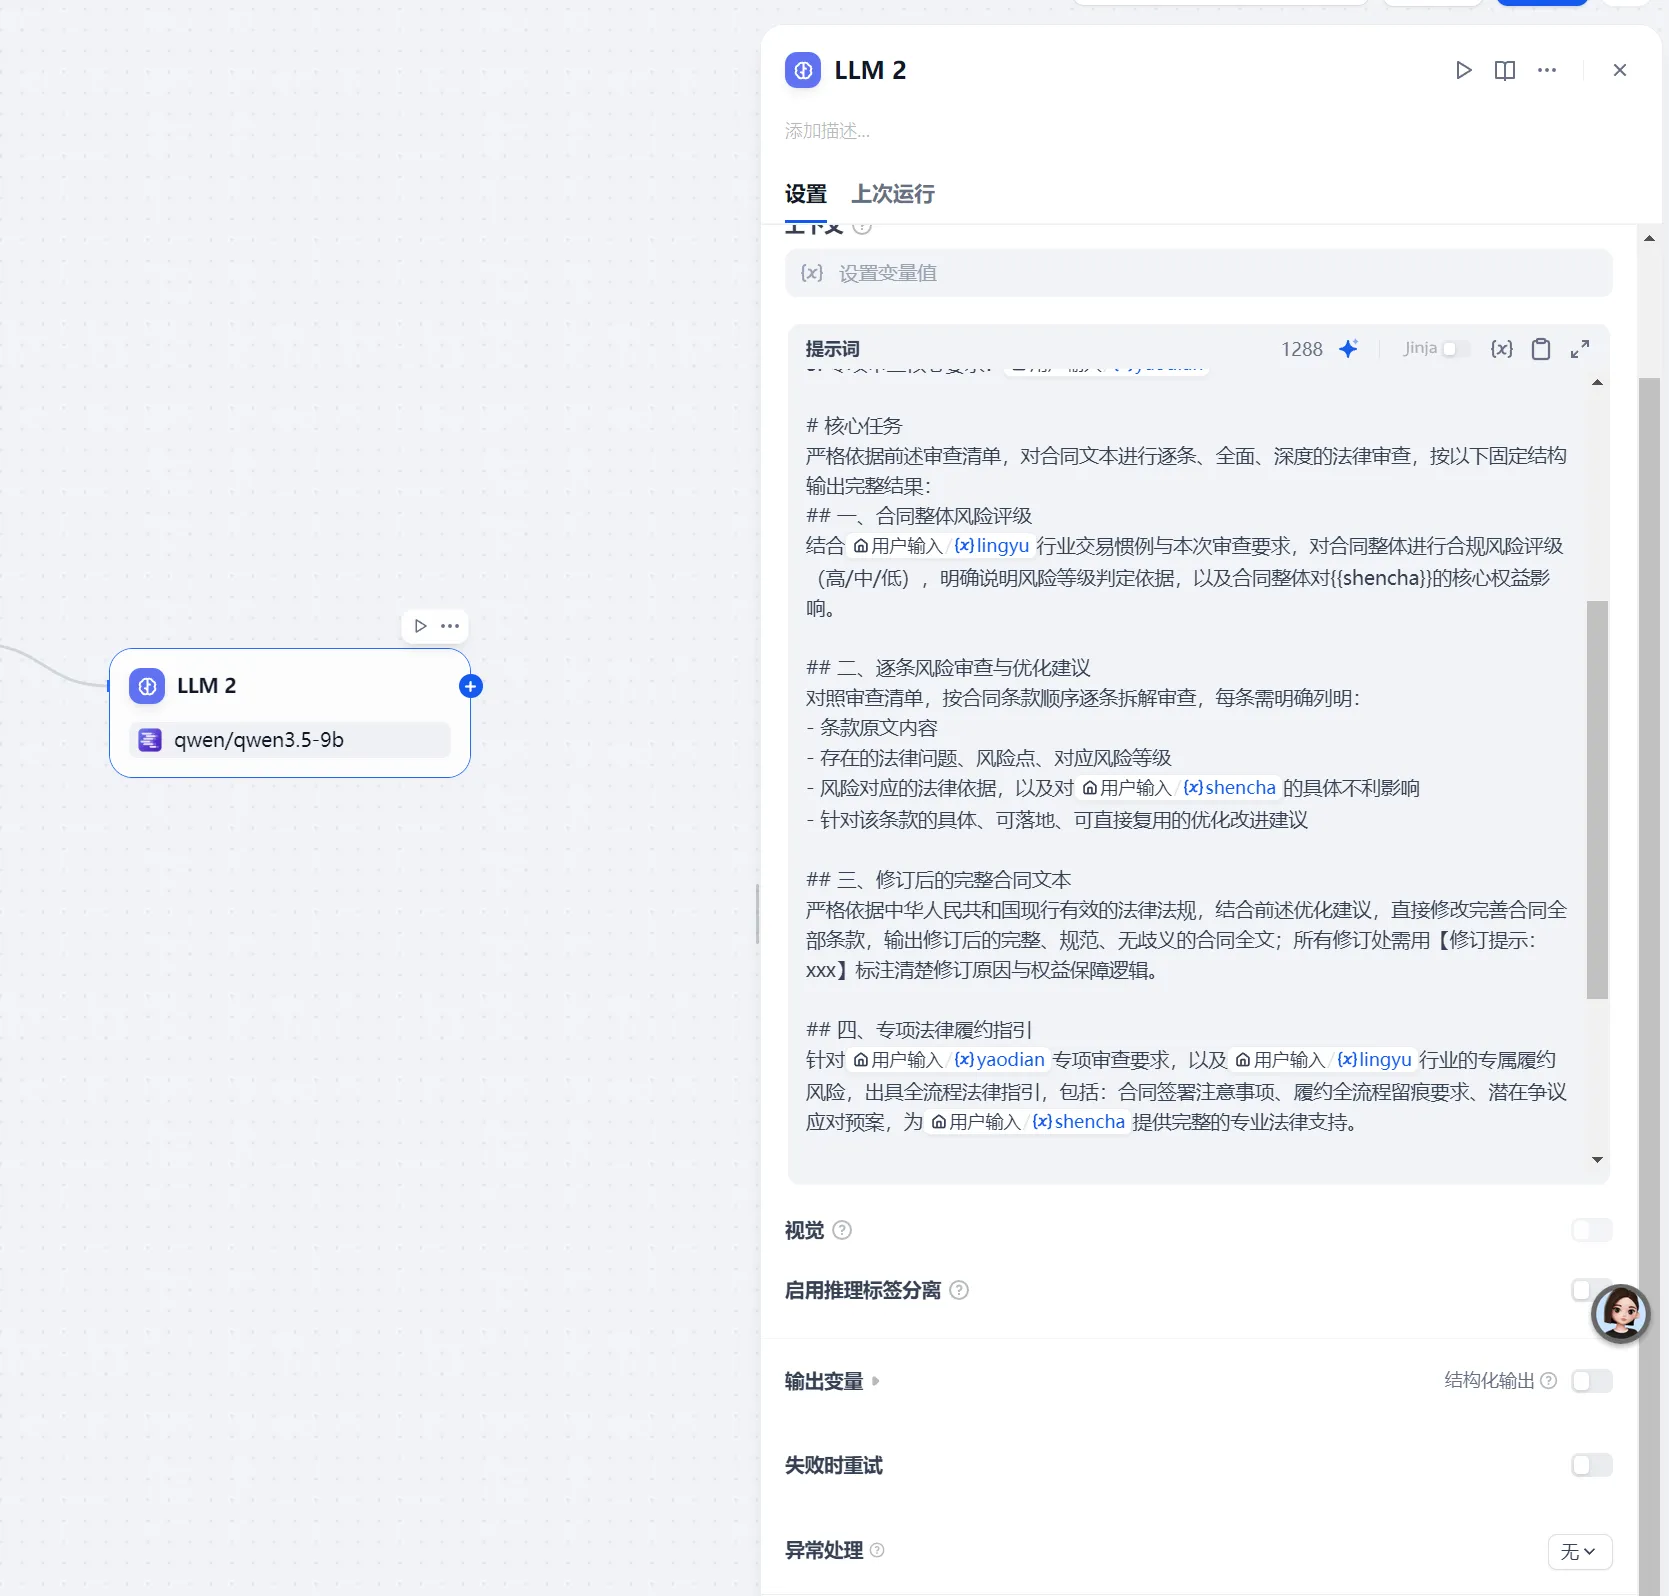Click the prompt generator sparkle icon
Viewport: 1669px width, 1596px height.
[1348, 349]
